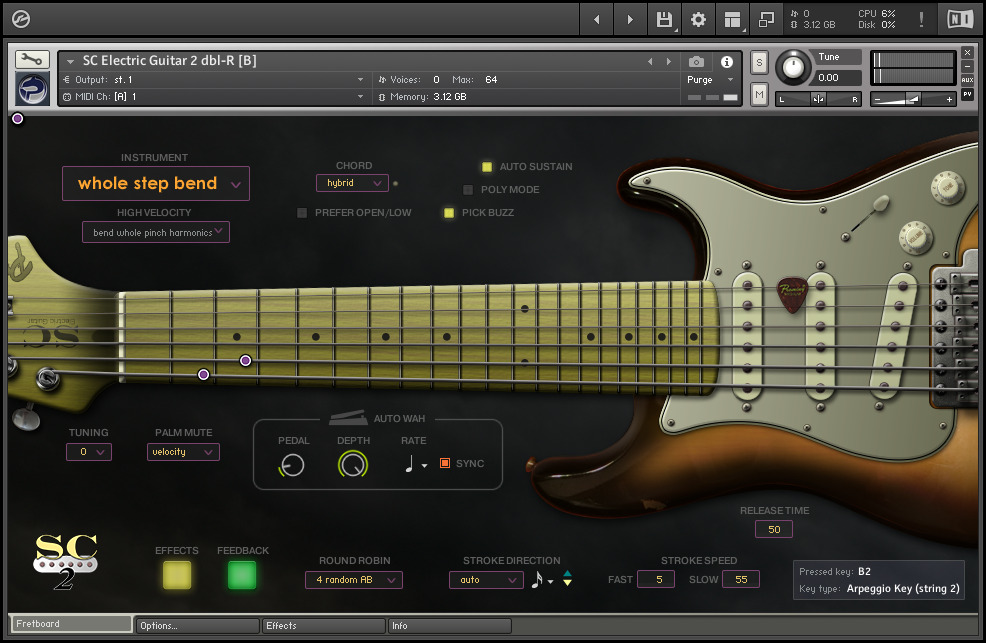This screenshot has height=643, width=986.
Task: Open instrument edit mode with the wrench icon
Action: point(31,60)
